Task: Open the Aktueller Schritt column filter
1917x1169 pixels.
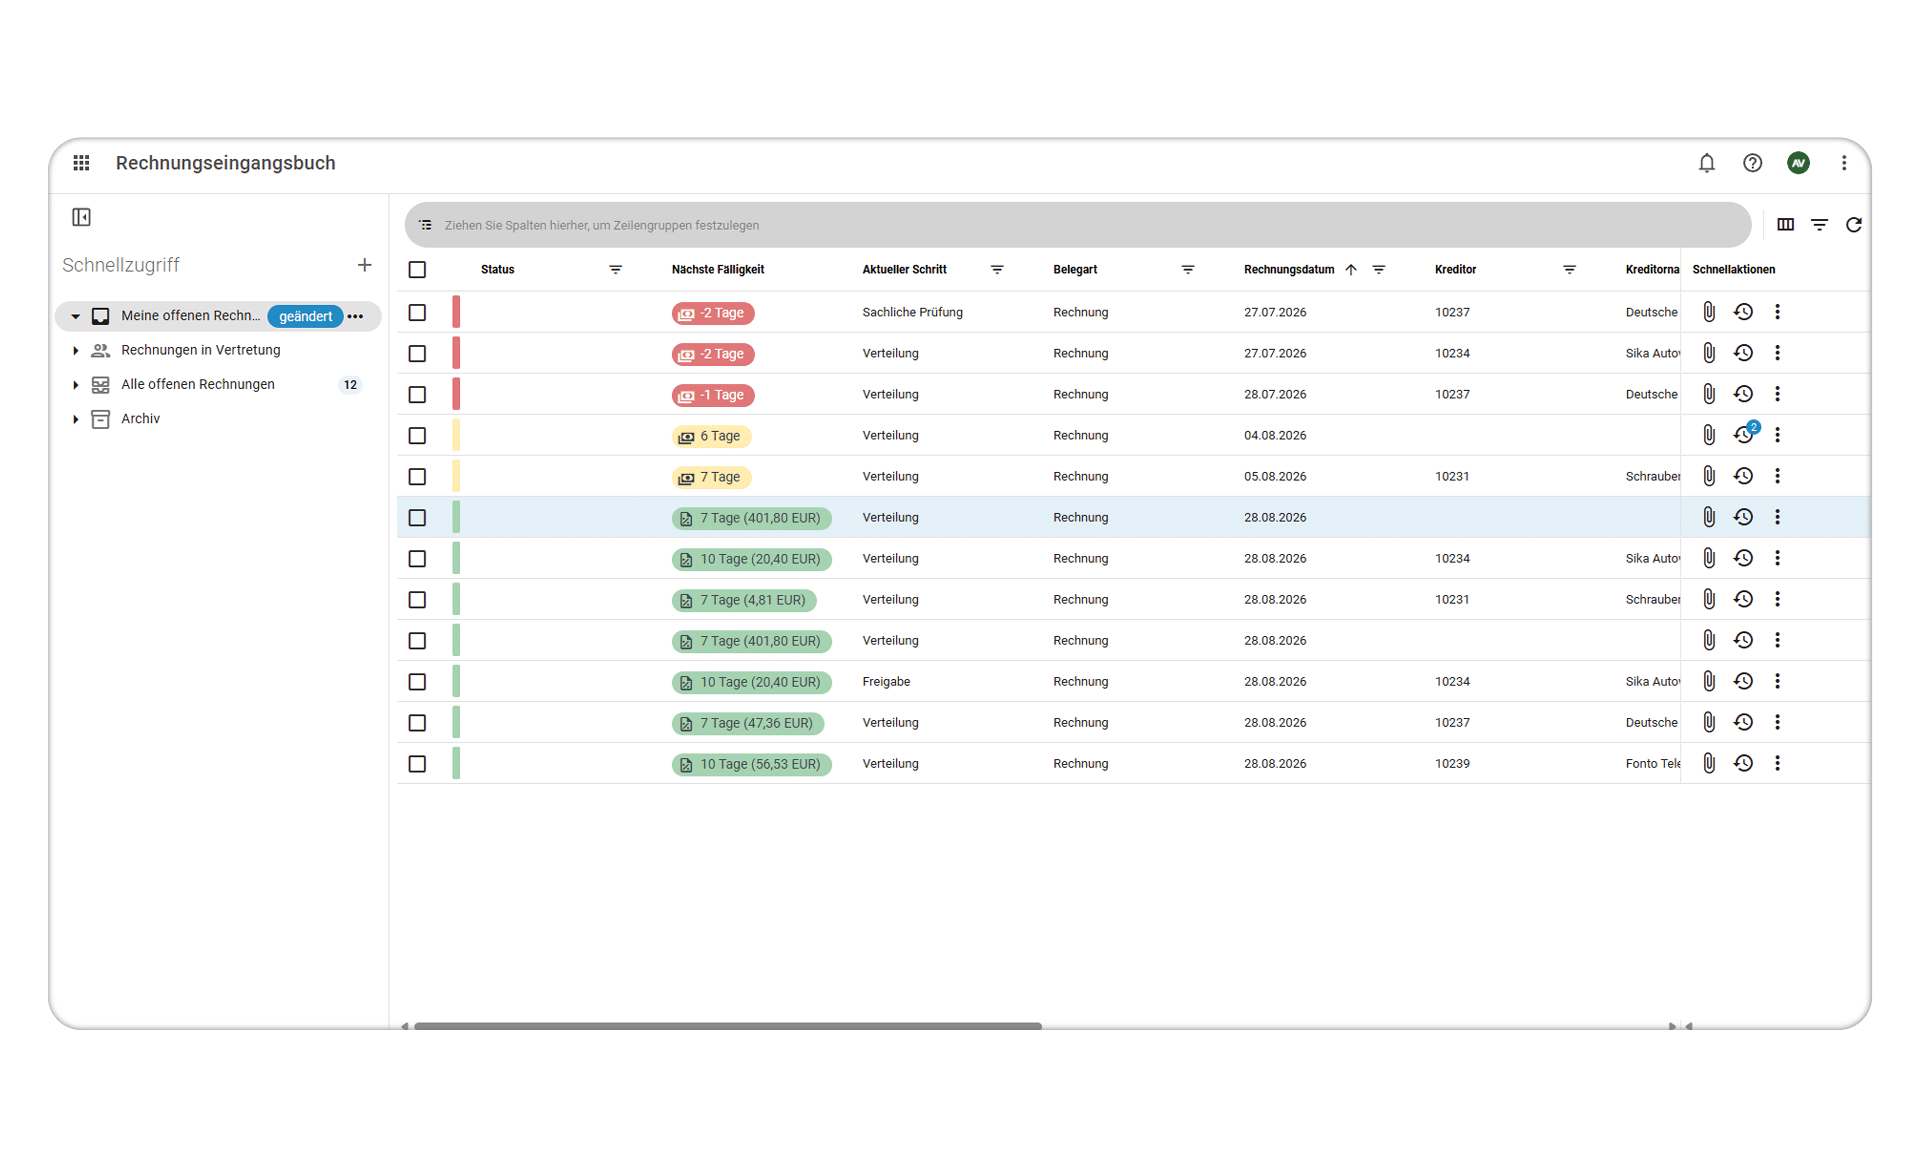Action: click(x=997, y=270)
